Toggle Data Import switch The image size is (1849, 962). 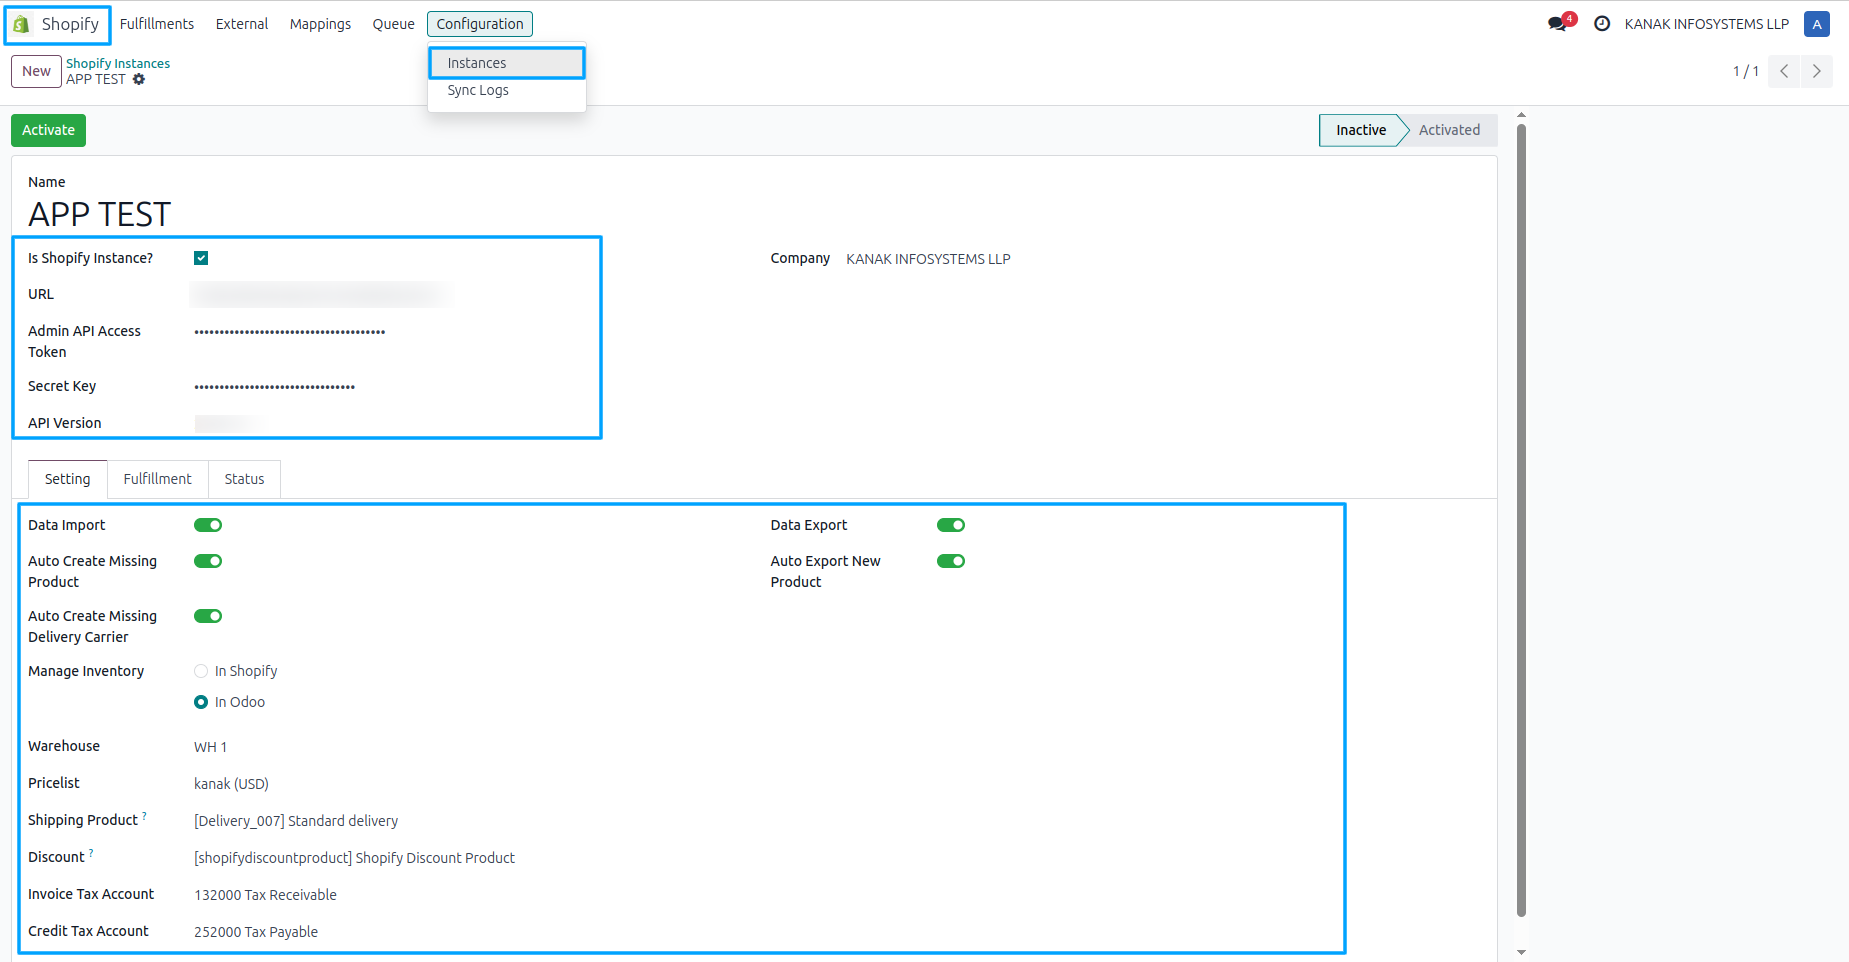[x=208, y=525]
